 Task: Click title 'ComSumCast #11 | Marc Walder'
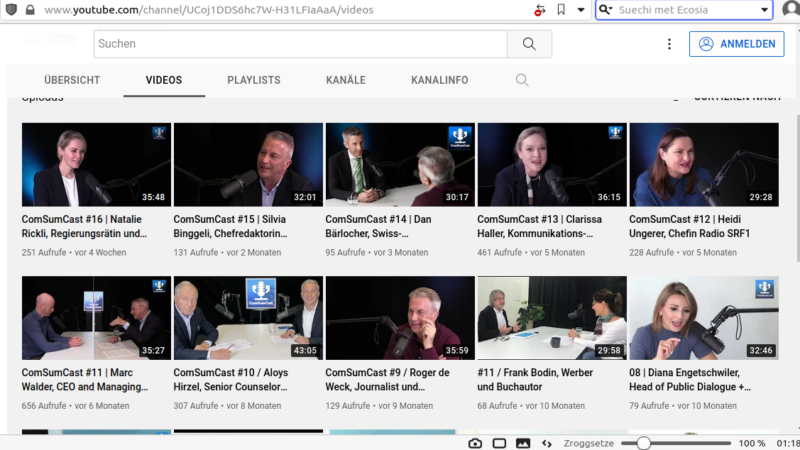(x=85, y=380)
